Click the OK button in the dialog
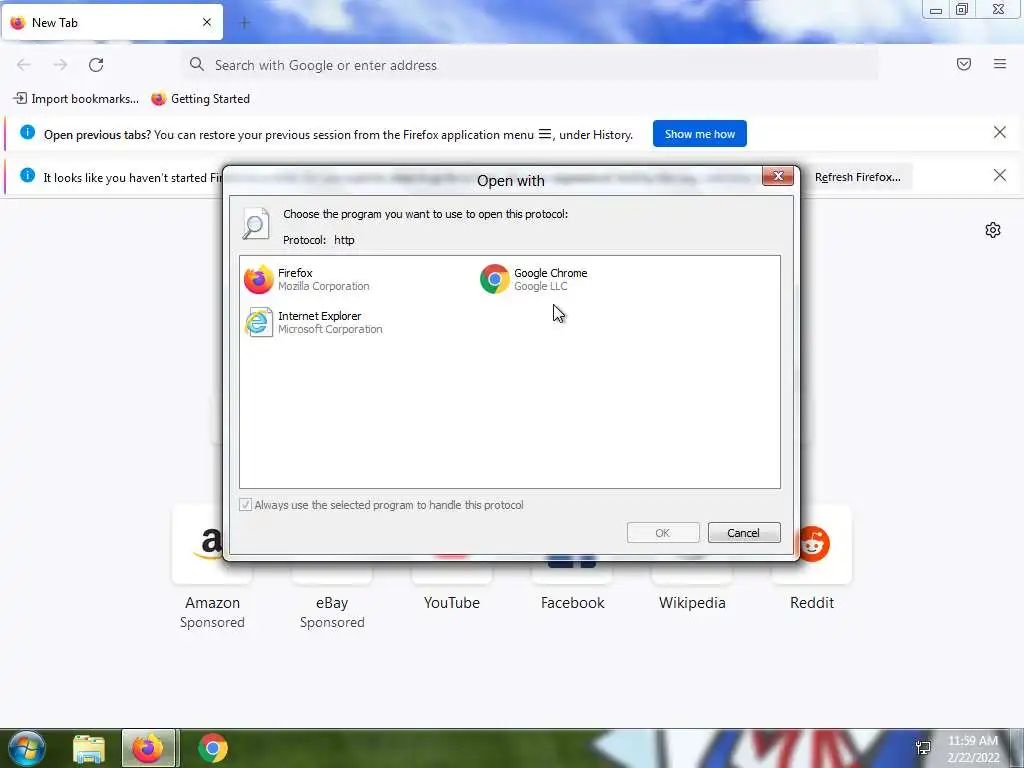 click(663, 533)
